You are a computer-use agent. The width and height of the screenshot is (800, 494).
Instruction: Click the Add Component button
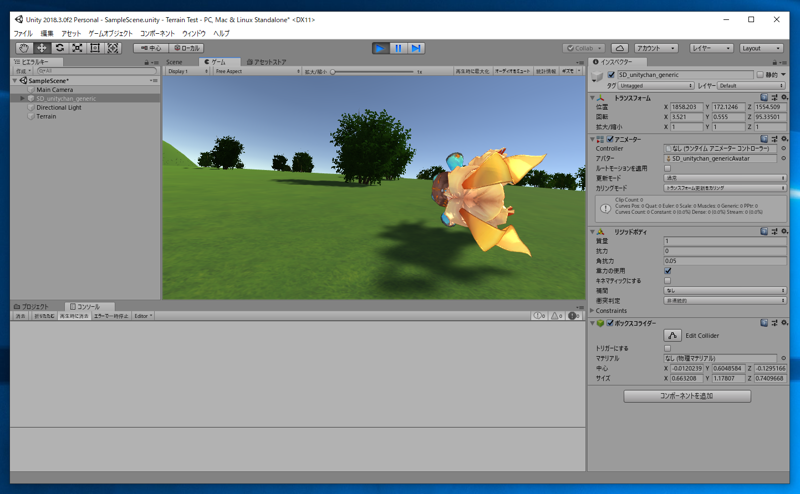[x=687, y=396]
